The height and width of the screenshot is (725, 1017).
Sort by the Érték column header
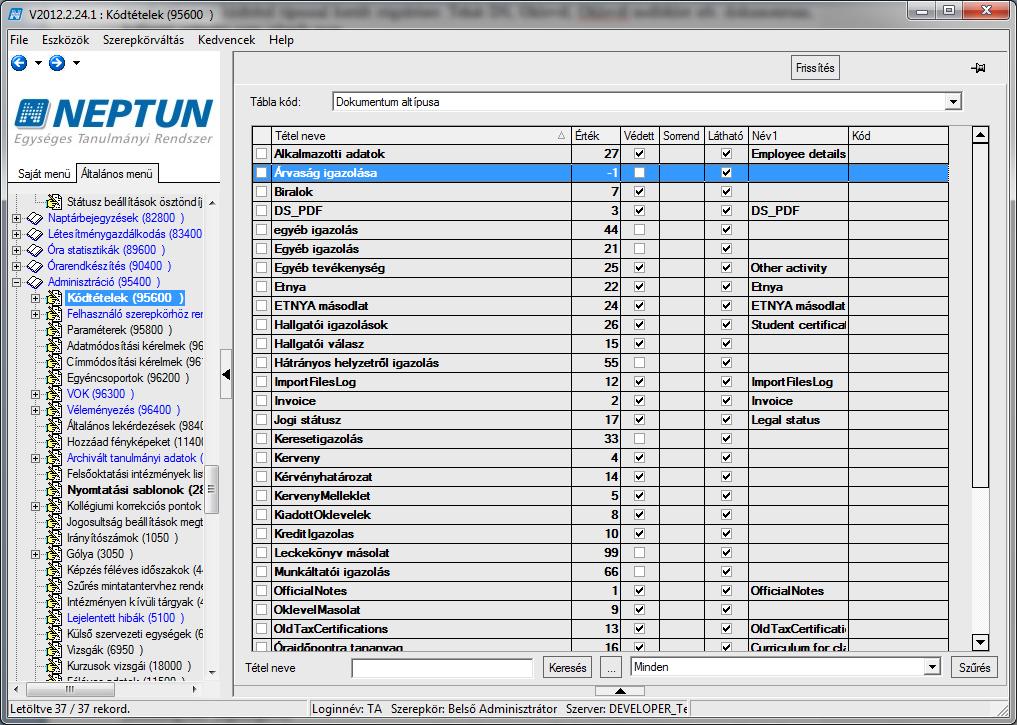click(x=595, y=136)
